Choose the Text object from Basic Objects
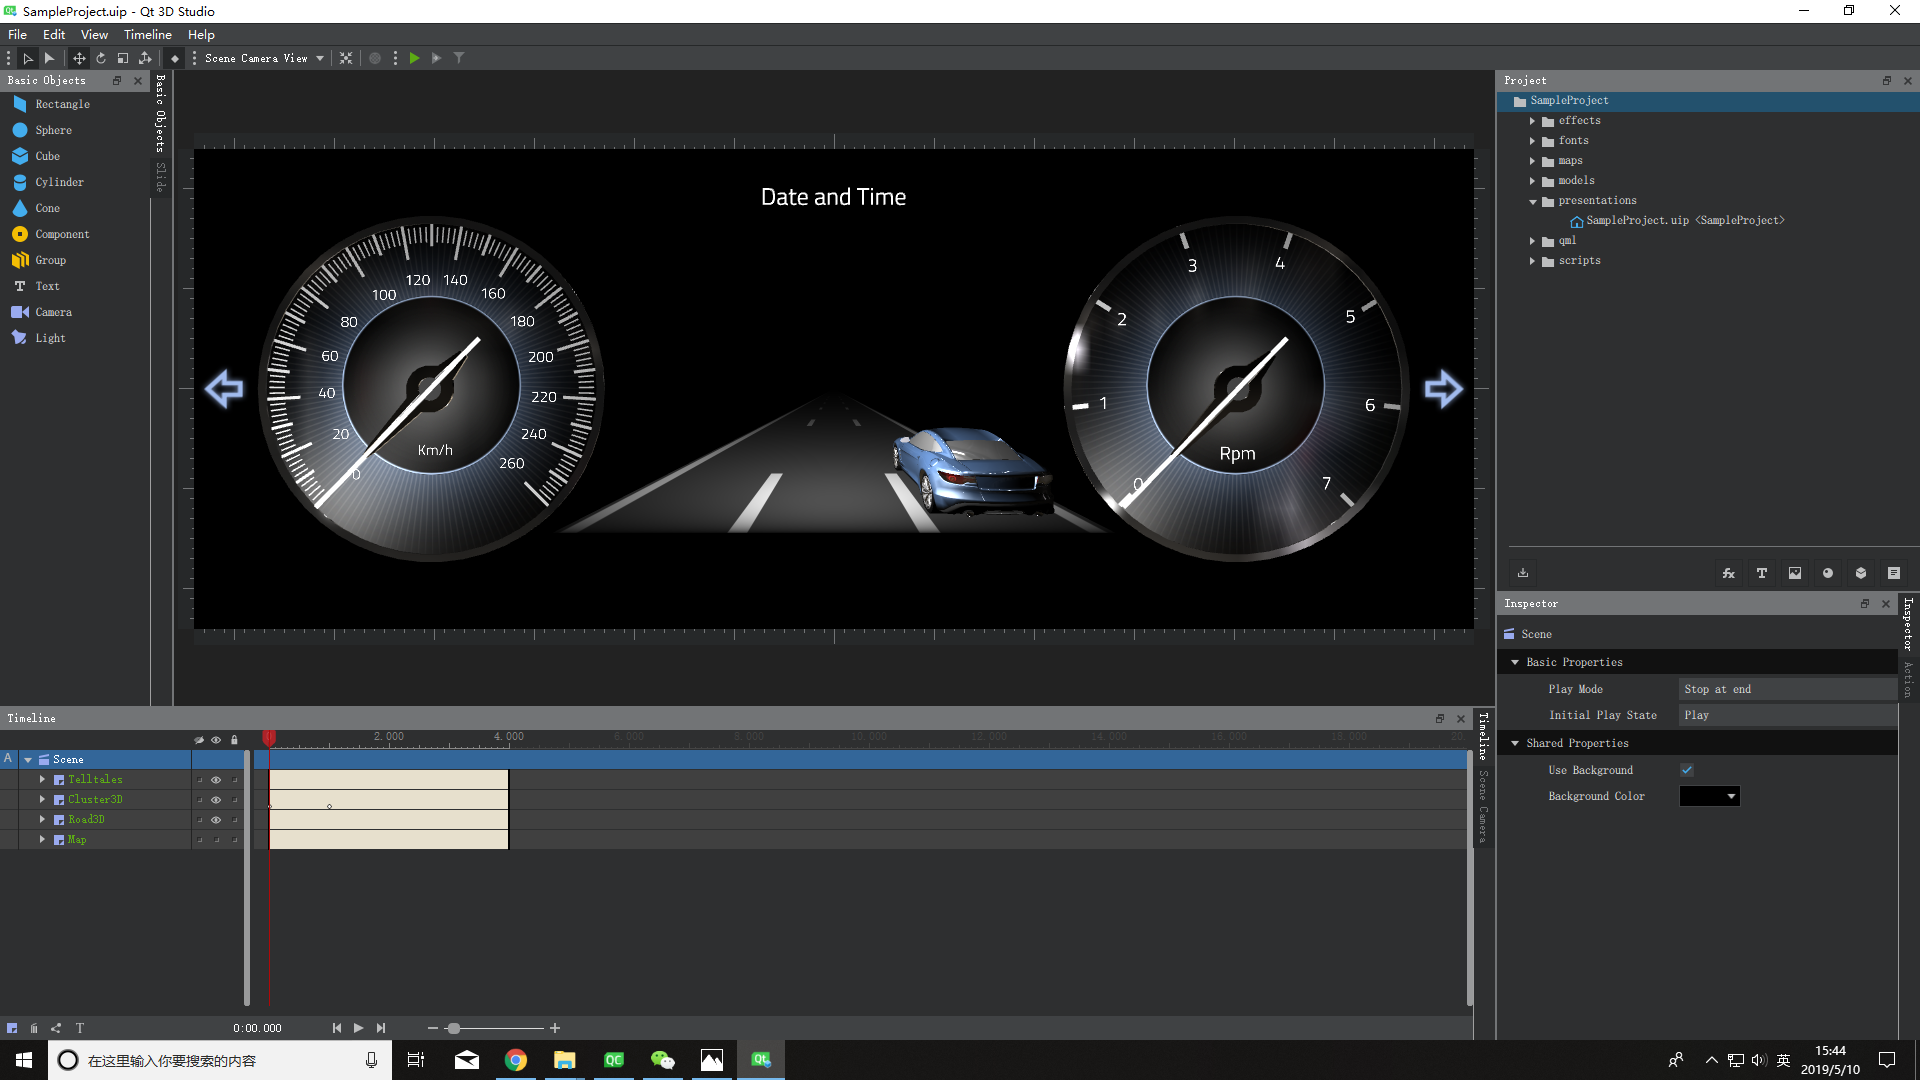Image resolution: width=1920 pixels, height=1080 pixels. 46,286
